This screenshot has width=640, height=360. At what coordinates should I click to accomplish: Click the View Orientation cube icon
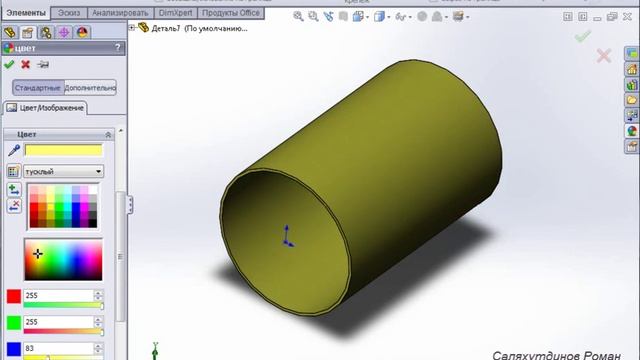point(358,17)
